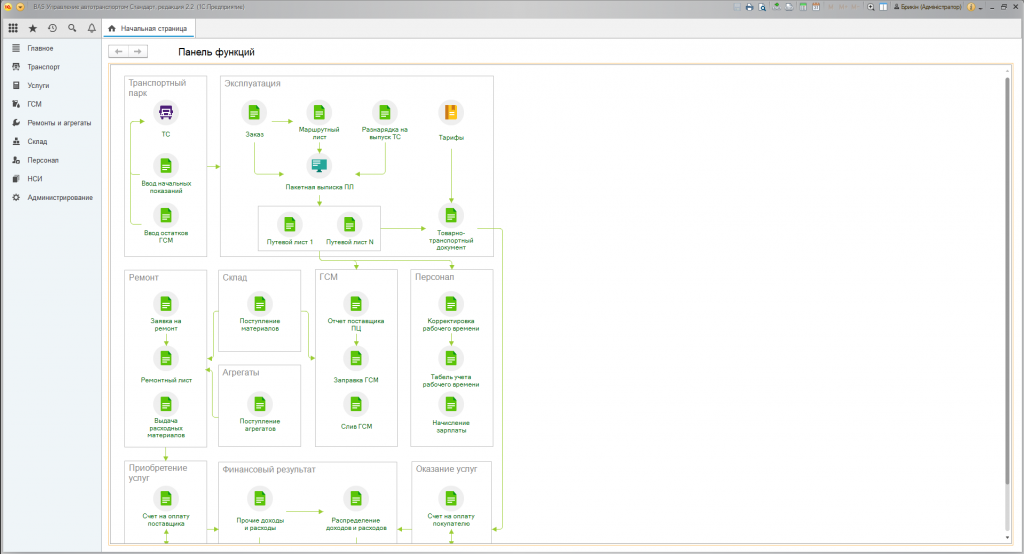This screenshot has width=1024, height=554.
Task: Switch to Начальная страница tab
Action: 148,28
